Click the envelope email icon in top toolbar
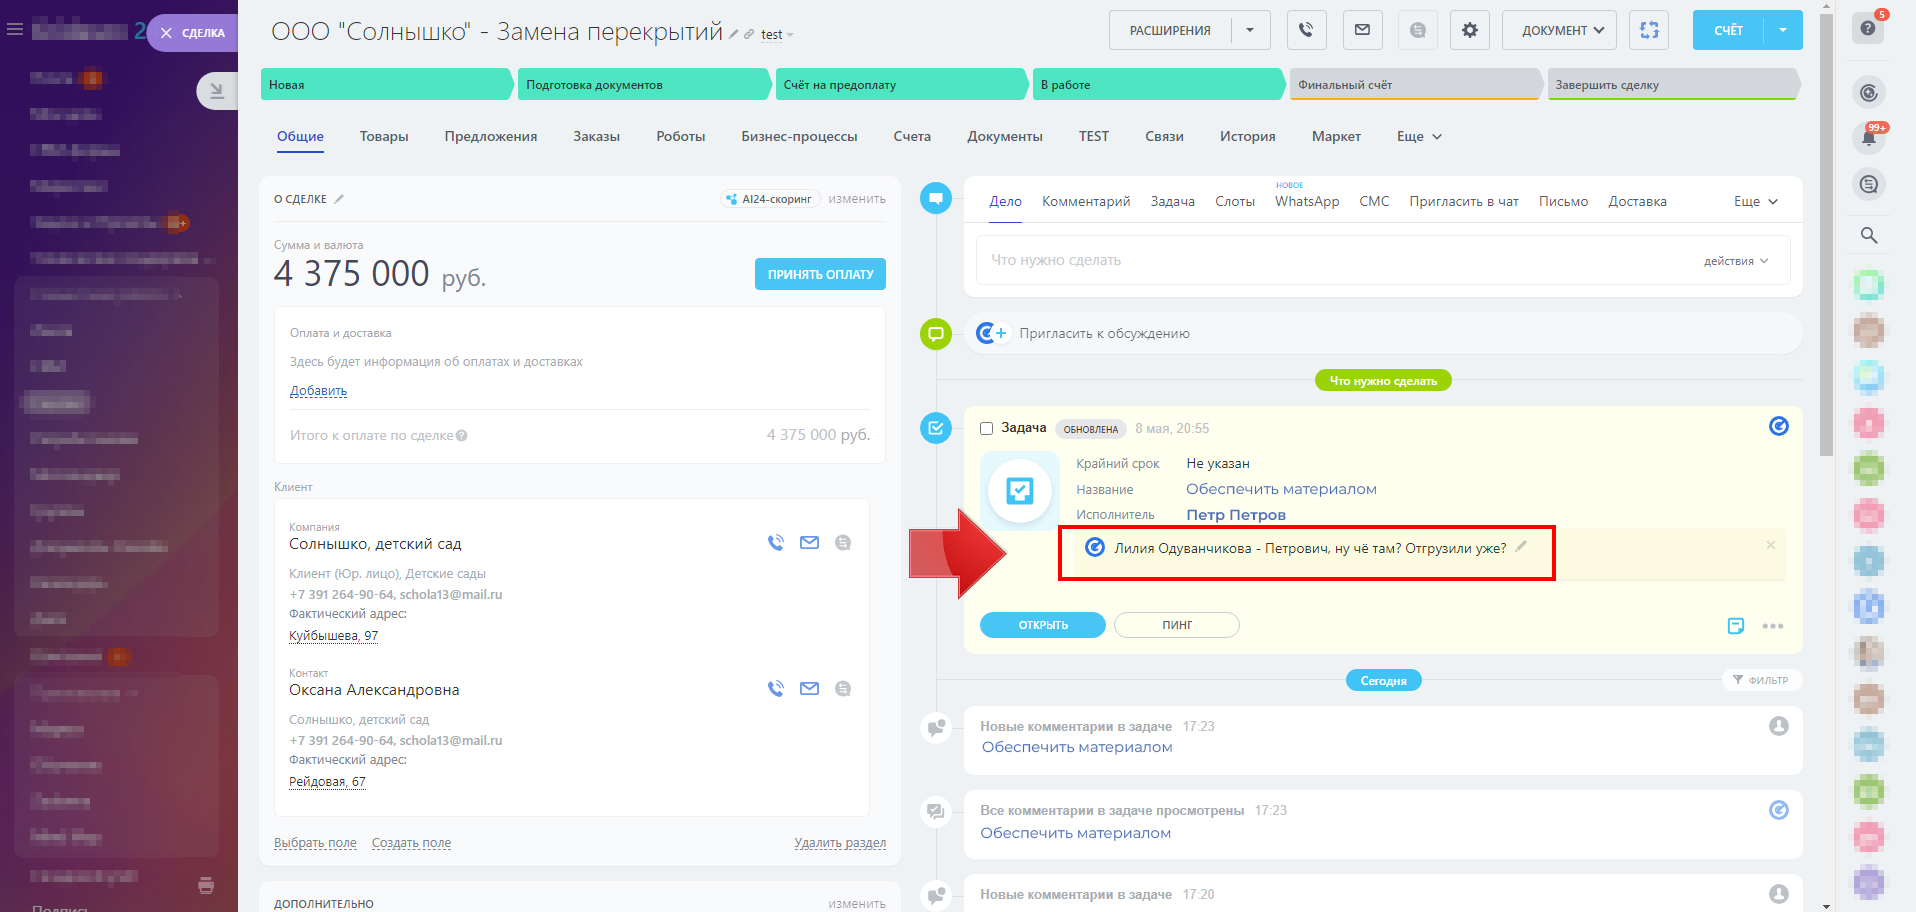The height and width of the screenshot is (912, 1916). click(x=1362, y=30)
